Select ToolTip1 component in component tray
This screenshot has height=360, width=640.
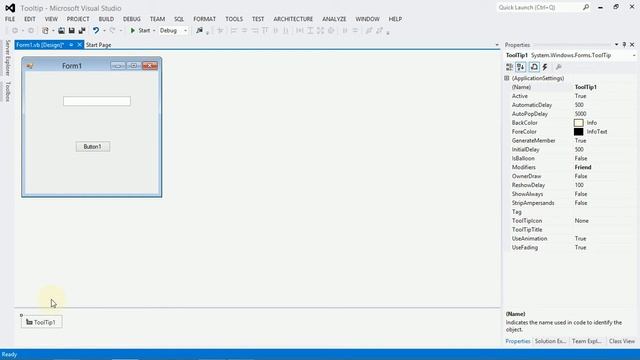(x=41, y=322)
